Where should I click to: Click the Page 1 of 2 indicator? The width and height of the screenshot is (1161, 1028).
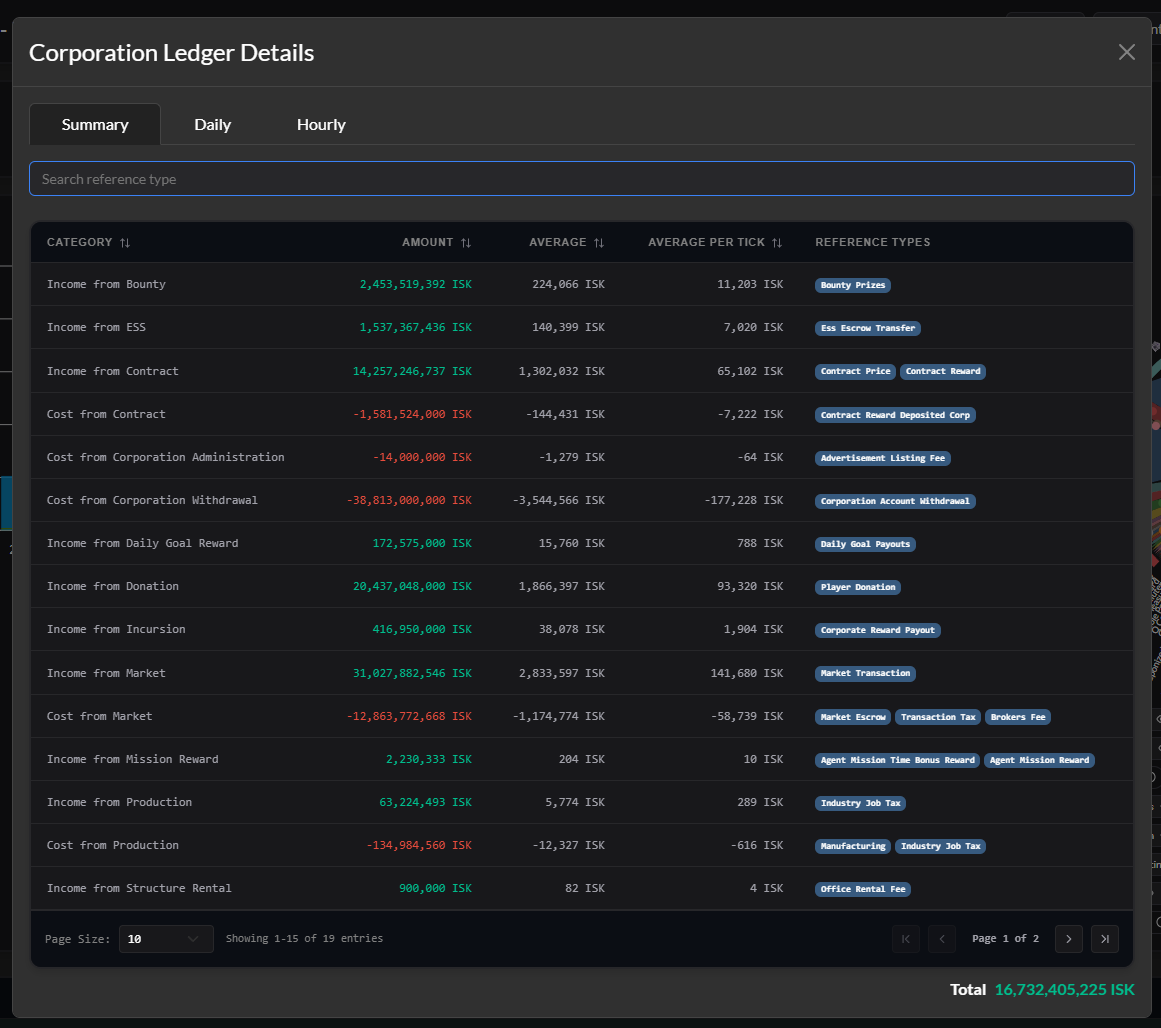click(1005, 938)
